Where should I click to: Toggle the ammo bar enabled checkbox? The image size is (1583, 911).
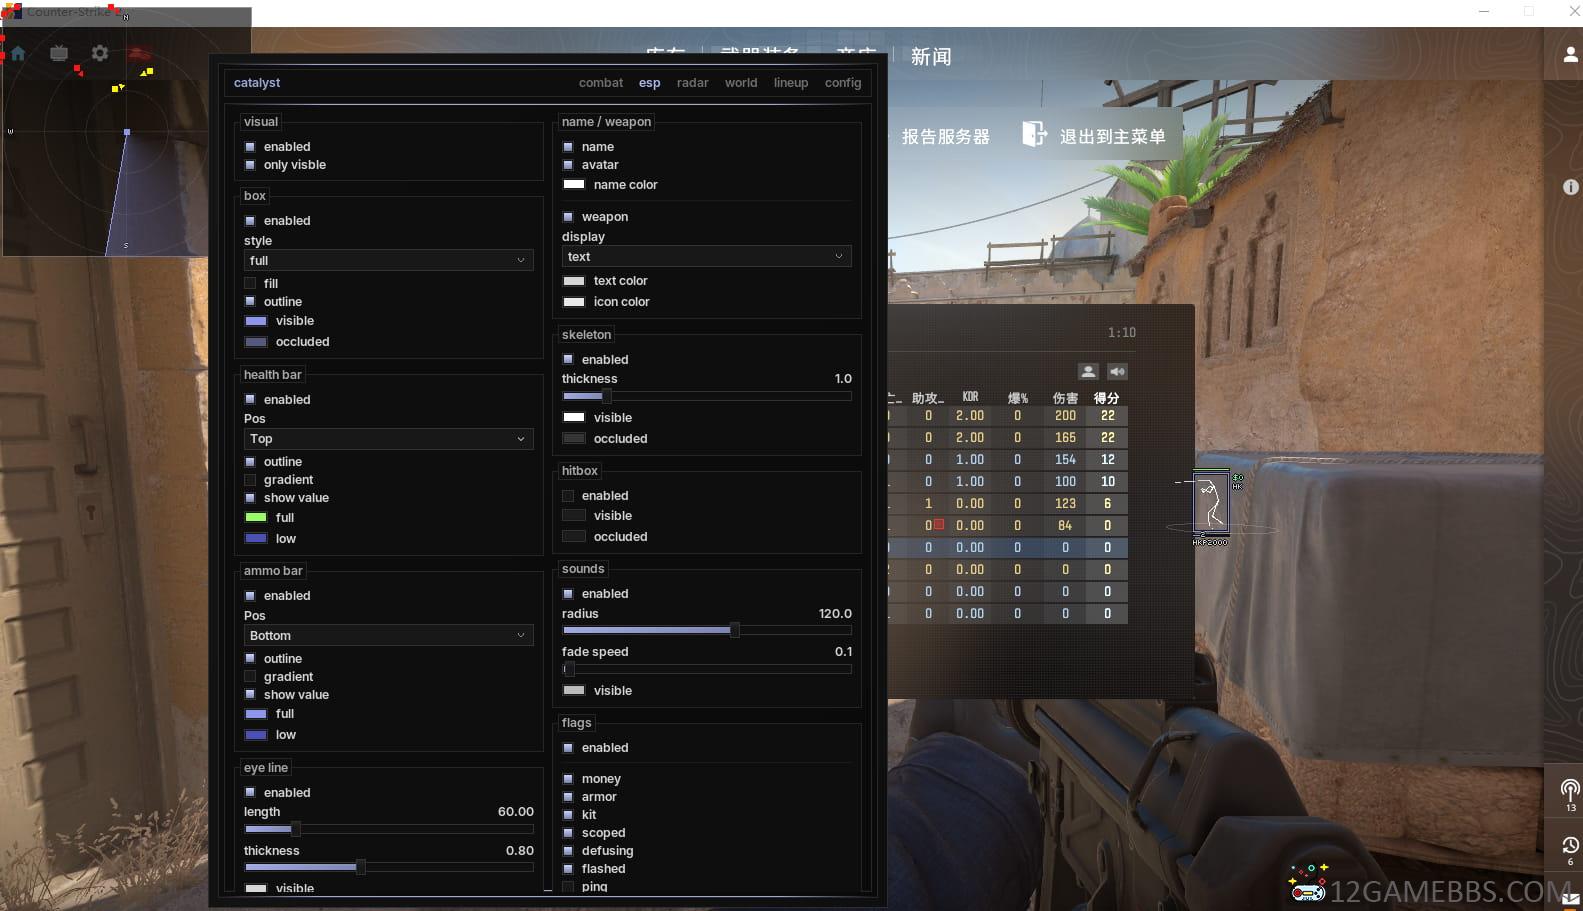pos(250,596)
